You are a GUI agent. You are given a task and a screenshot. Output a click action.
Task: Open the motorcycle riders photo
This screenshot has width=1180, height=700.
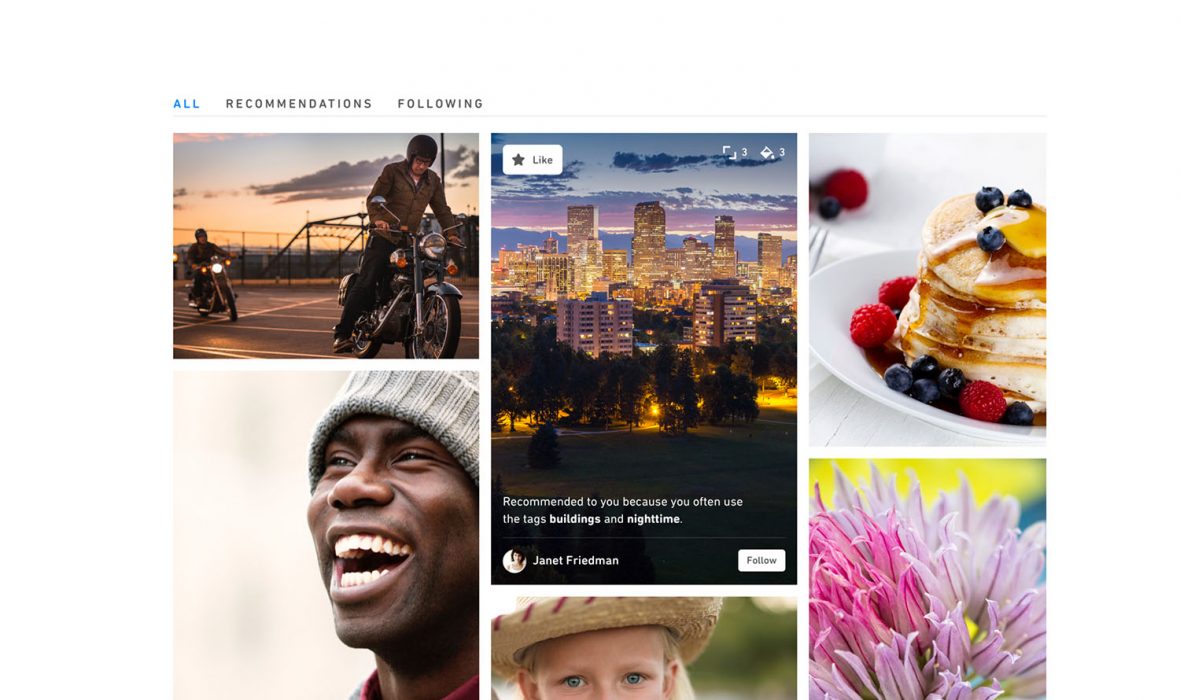pos(326,245)
